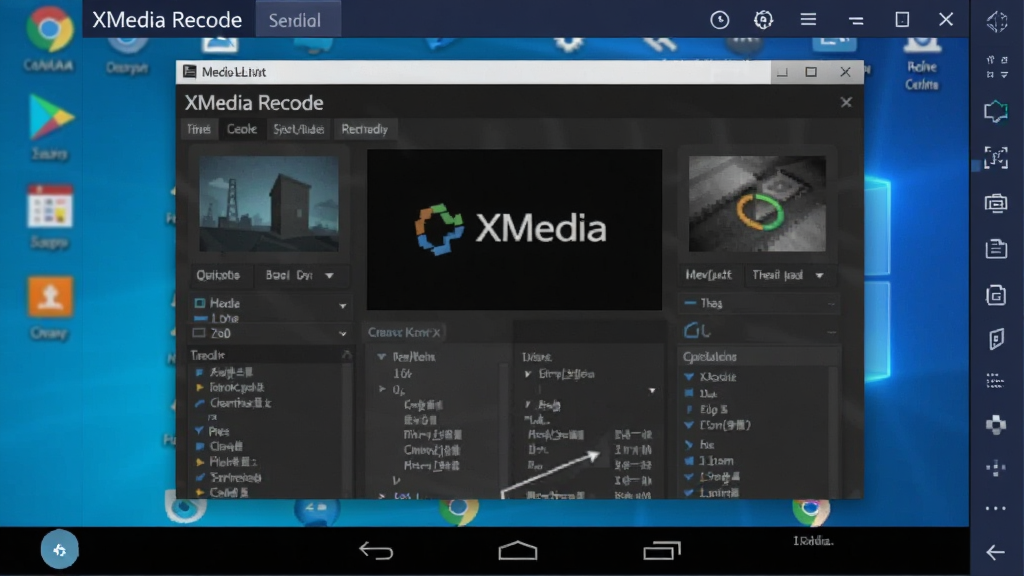Close the XMedia Recode dialog panel
The width and height of the screenshot is (1024, 576).
tap(846, 103)
